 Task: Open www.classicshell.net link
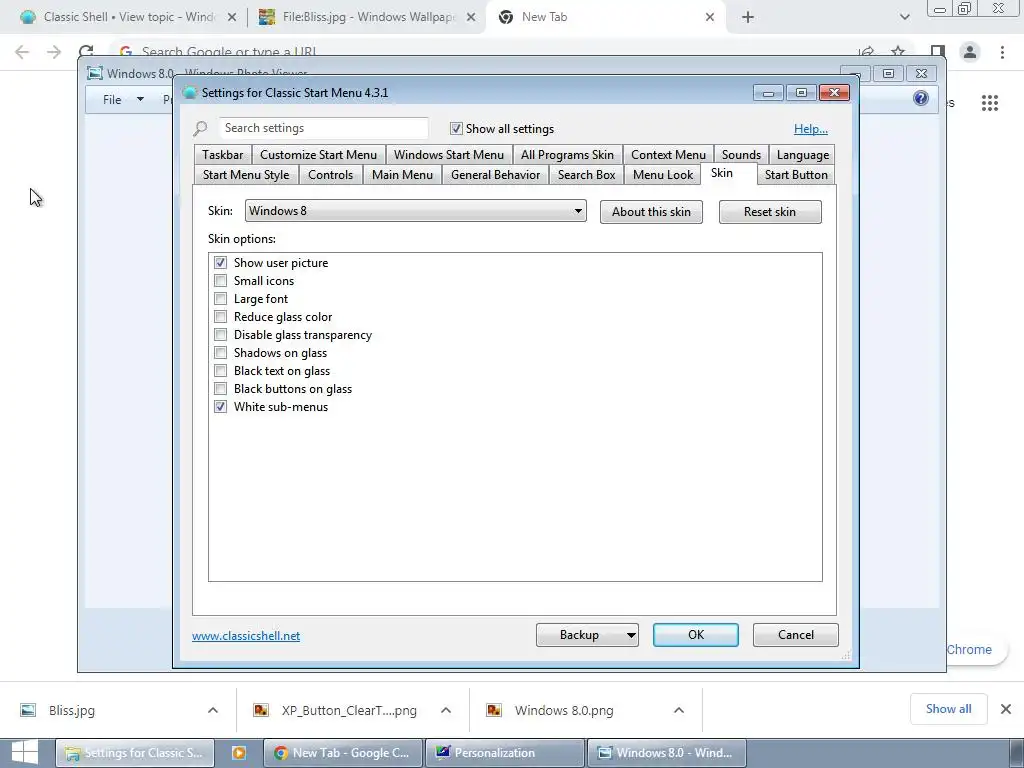(246, 635)
